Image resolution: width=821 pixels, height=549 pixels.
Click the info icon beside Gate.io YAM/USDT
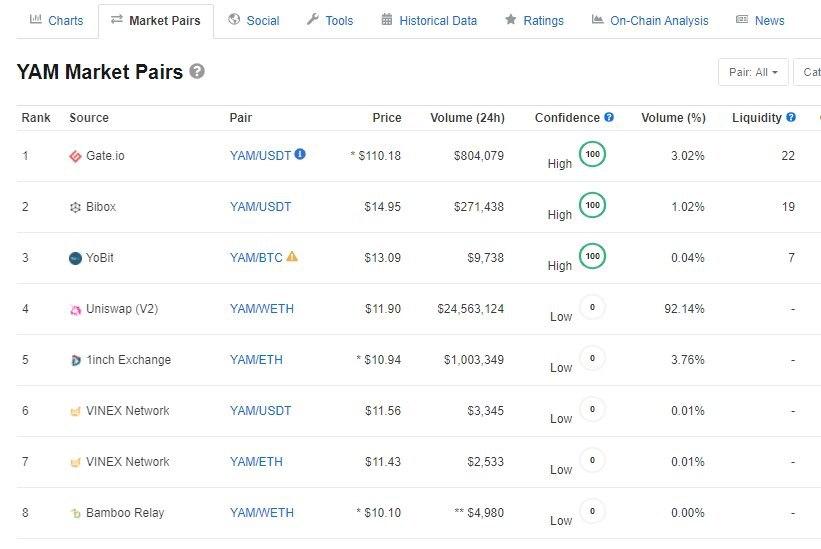(300, 154)
